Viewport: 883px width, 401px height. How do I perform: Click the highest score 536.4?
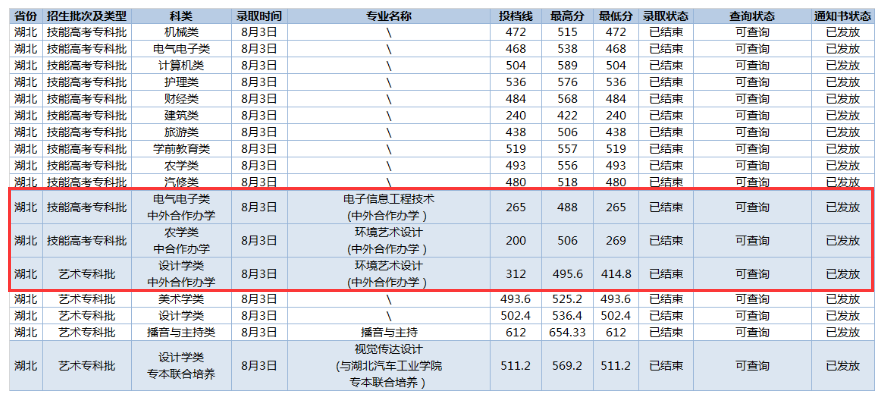click(567, 316)
